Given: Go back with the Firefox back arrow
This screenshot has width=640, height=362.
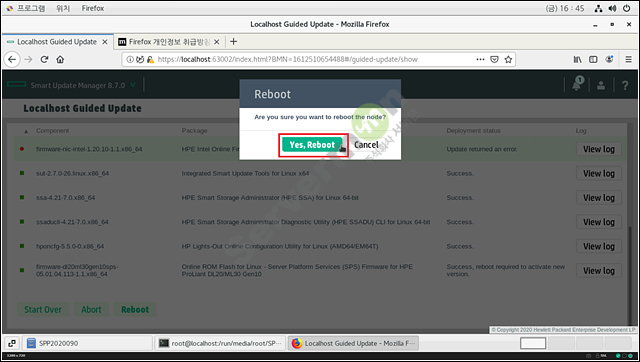Looking at the screenshot, I should (x=12, y=60).
